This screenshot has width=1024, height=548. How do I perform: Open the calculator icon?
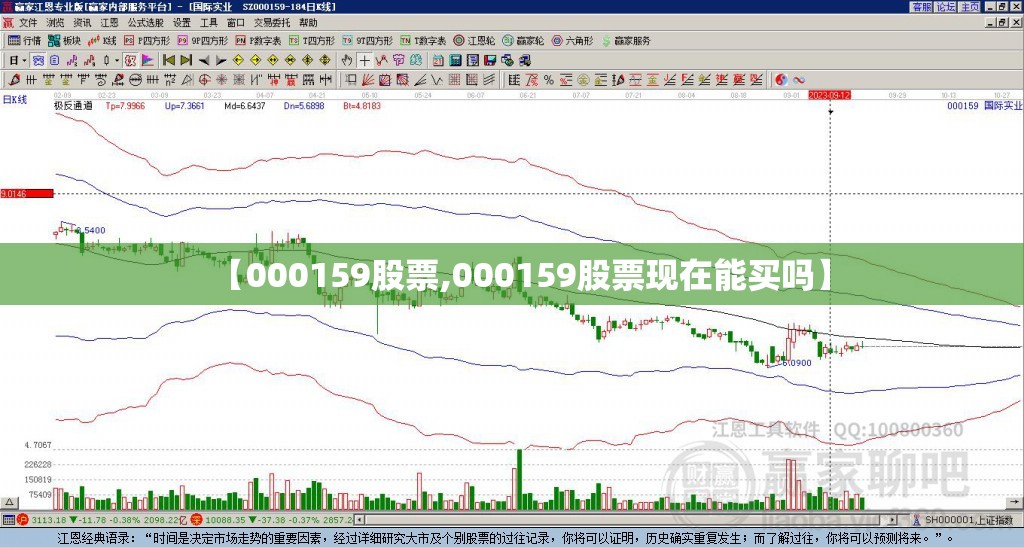(x=455, y=61)
